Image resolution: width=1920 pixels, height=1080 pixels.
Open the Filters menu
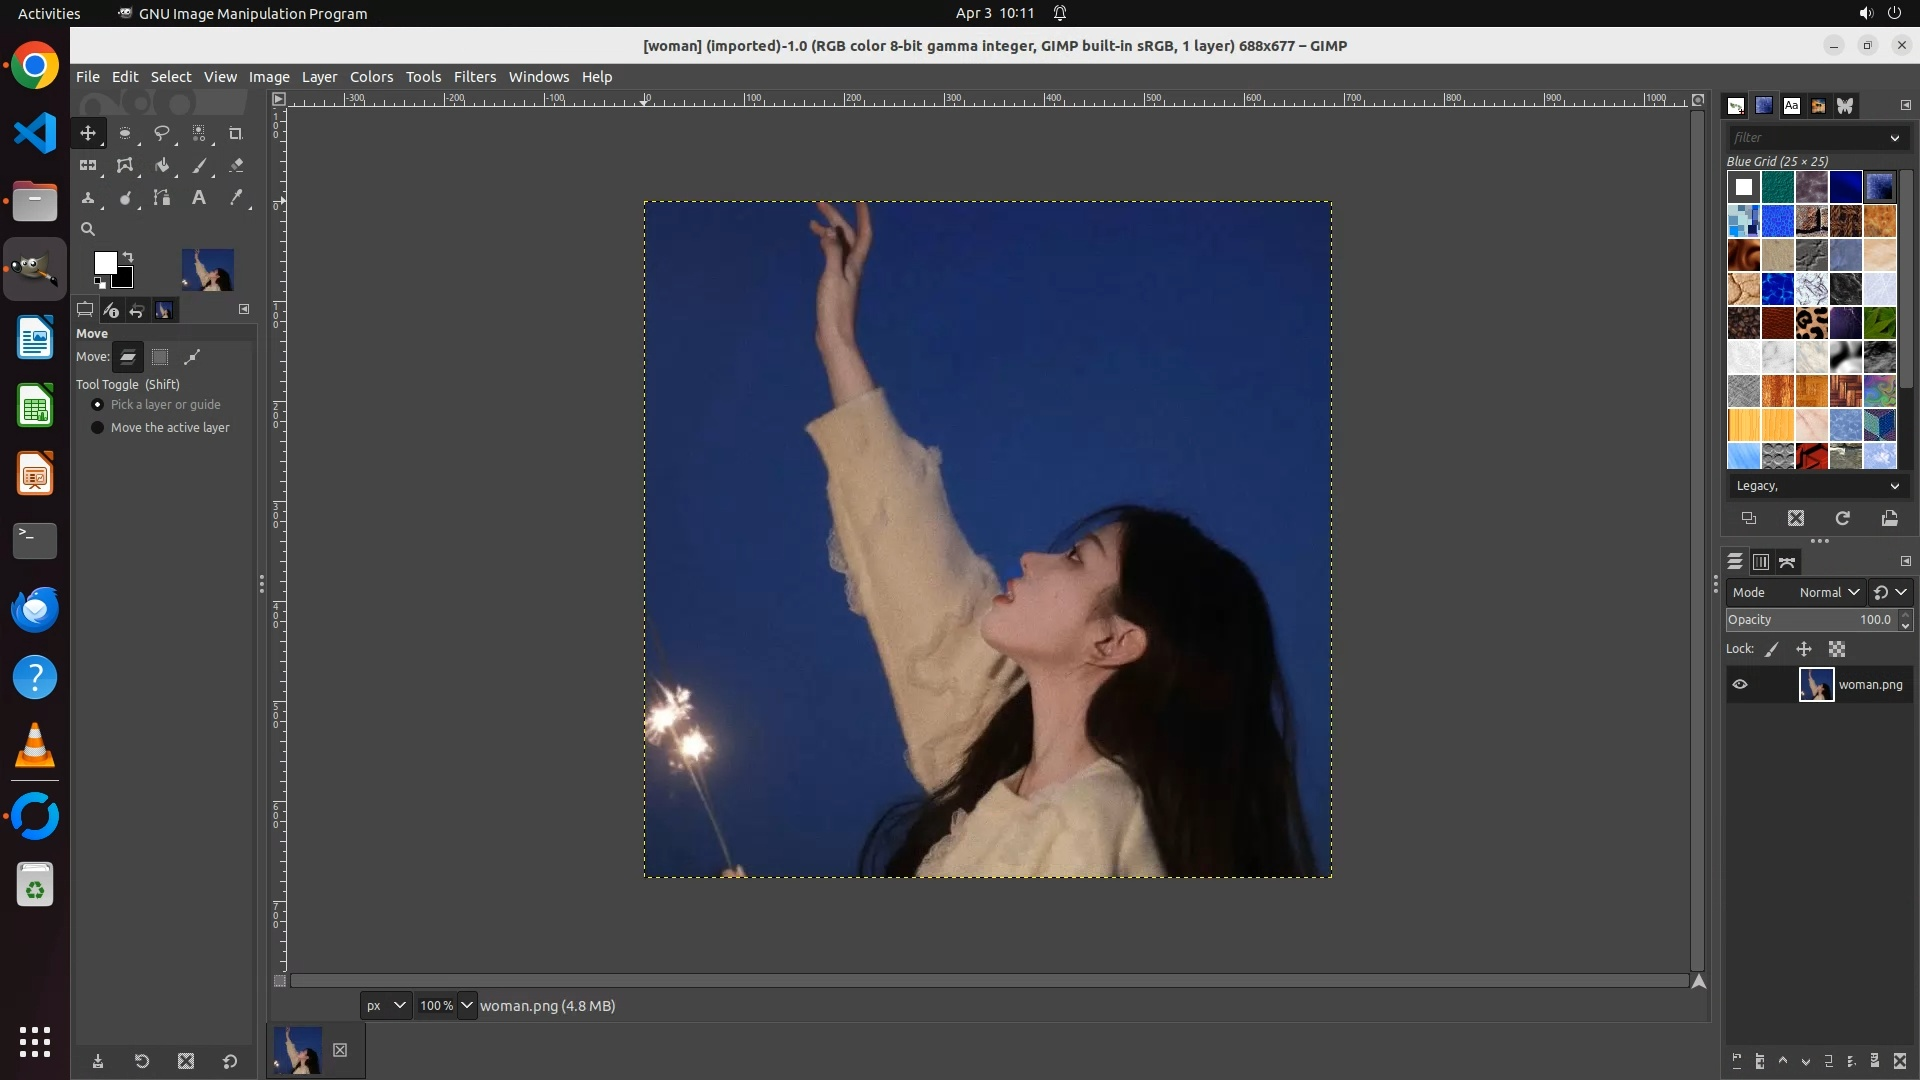coord(474,77)
